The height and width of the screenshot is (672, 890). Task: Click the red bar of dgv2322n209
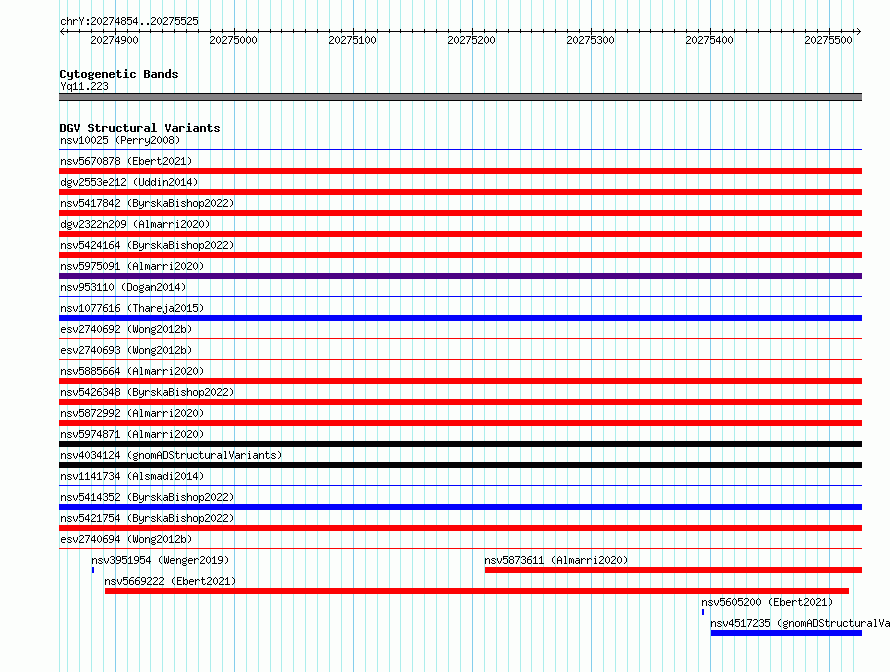(460, 234)
